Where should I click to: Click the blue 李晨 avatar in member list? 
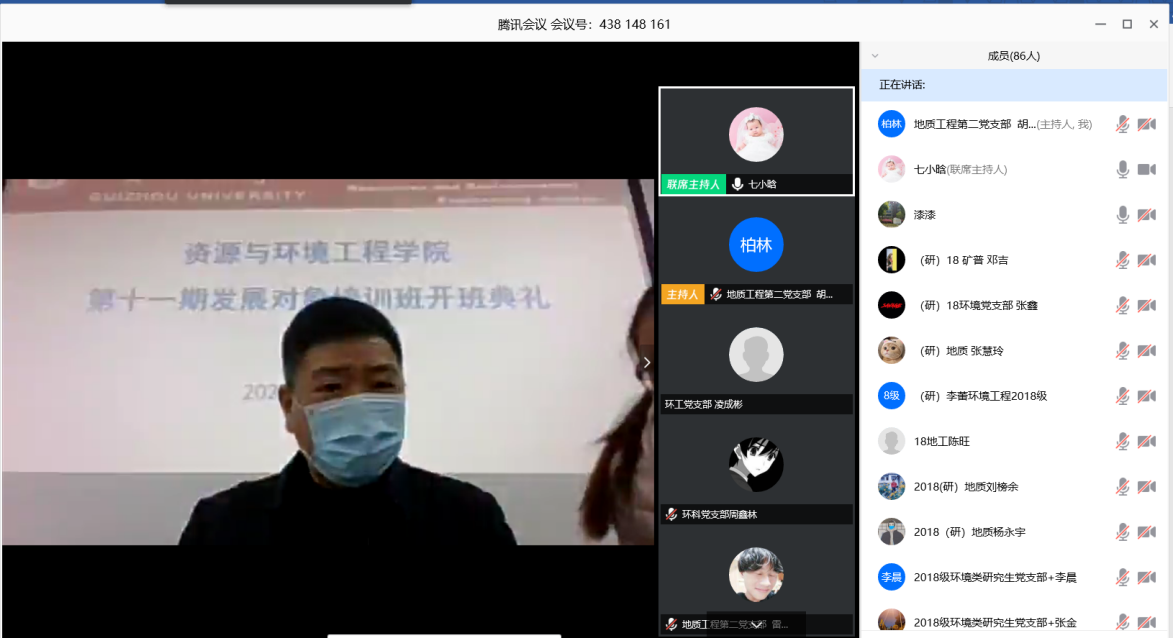(891, 577)
